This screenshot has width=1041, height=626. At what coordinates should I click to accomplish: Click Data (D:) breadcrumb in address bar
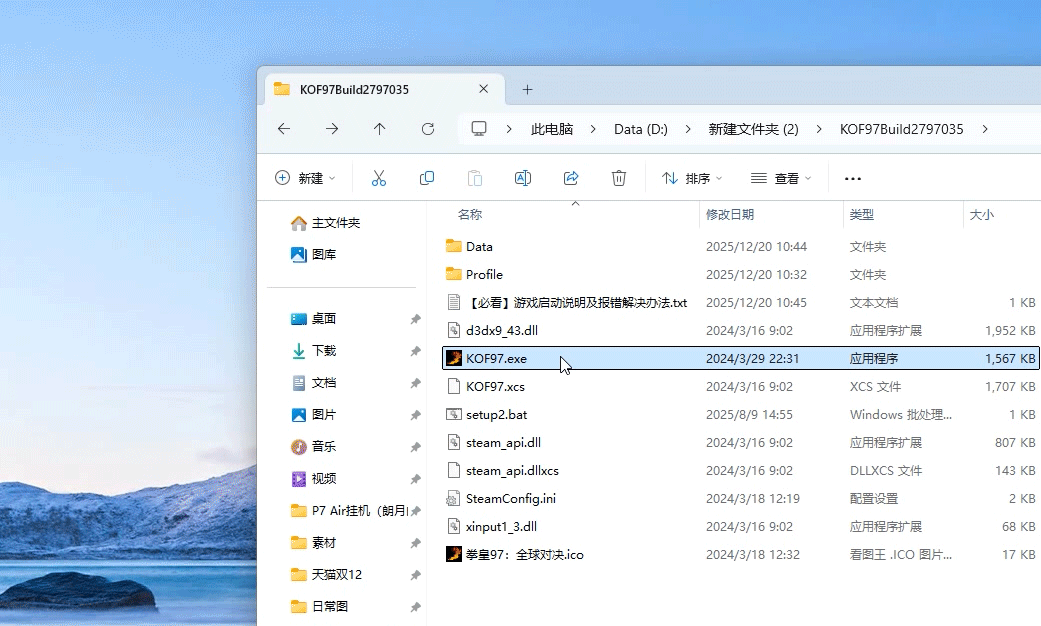641,129
